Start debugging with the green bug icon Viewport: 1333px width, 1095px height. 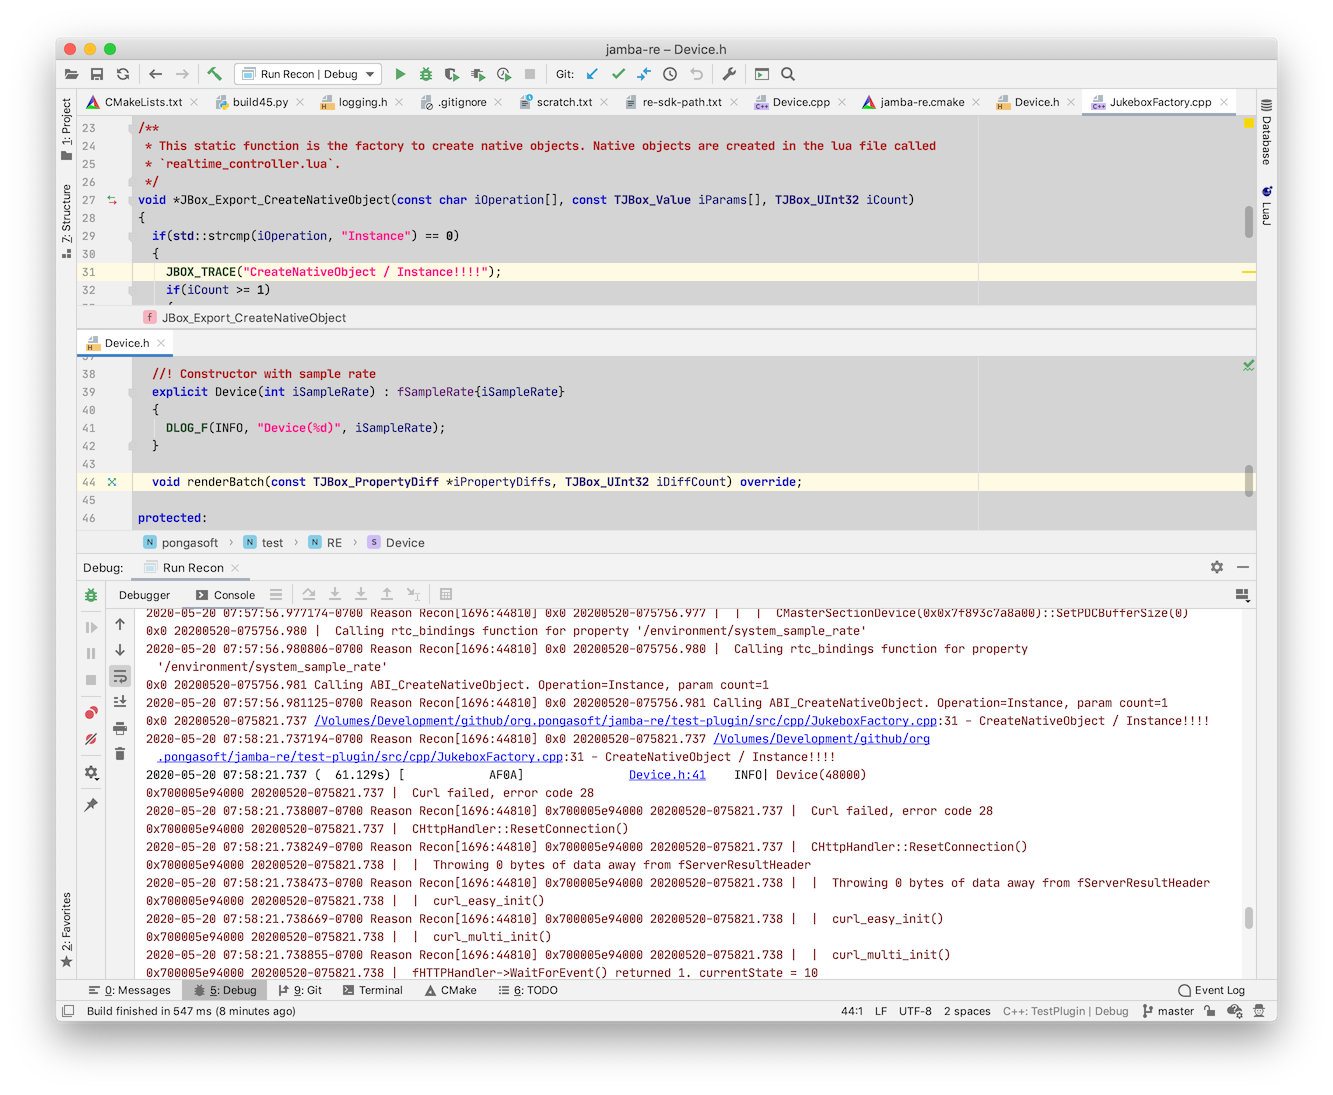coord(426,74)
